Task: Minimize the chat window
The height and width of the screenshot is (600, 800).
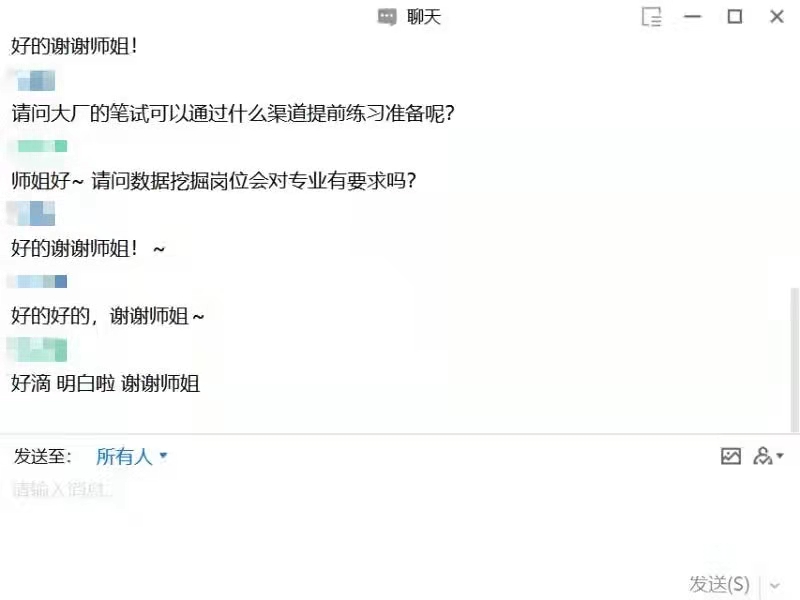Action: point(692,17)
